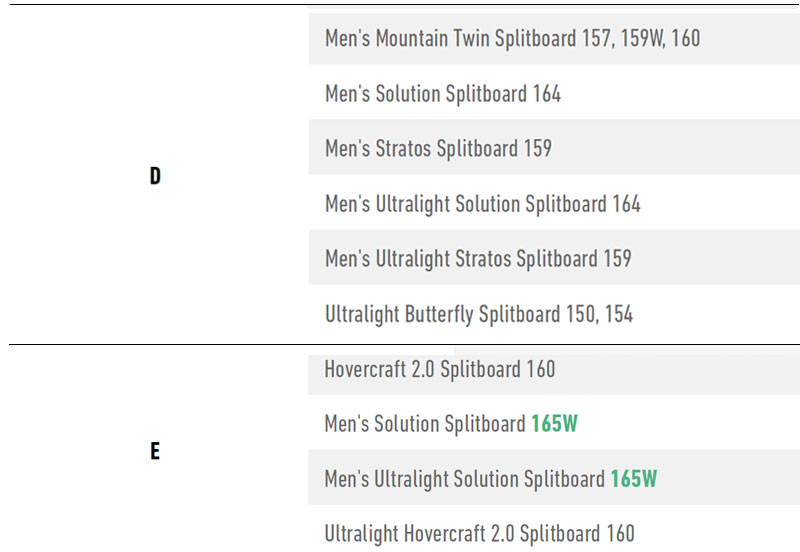This screenshot has width=800, height=552.
Task: Select Ultralight Hovercraft 2.0 Splitboard 160
Action: (554, 534)
